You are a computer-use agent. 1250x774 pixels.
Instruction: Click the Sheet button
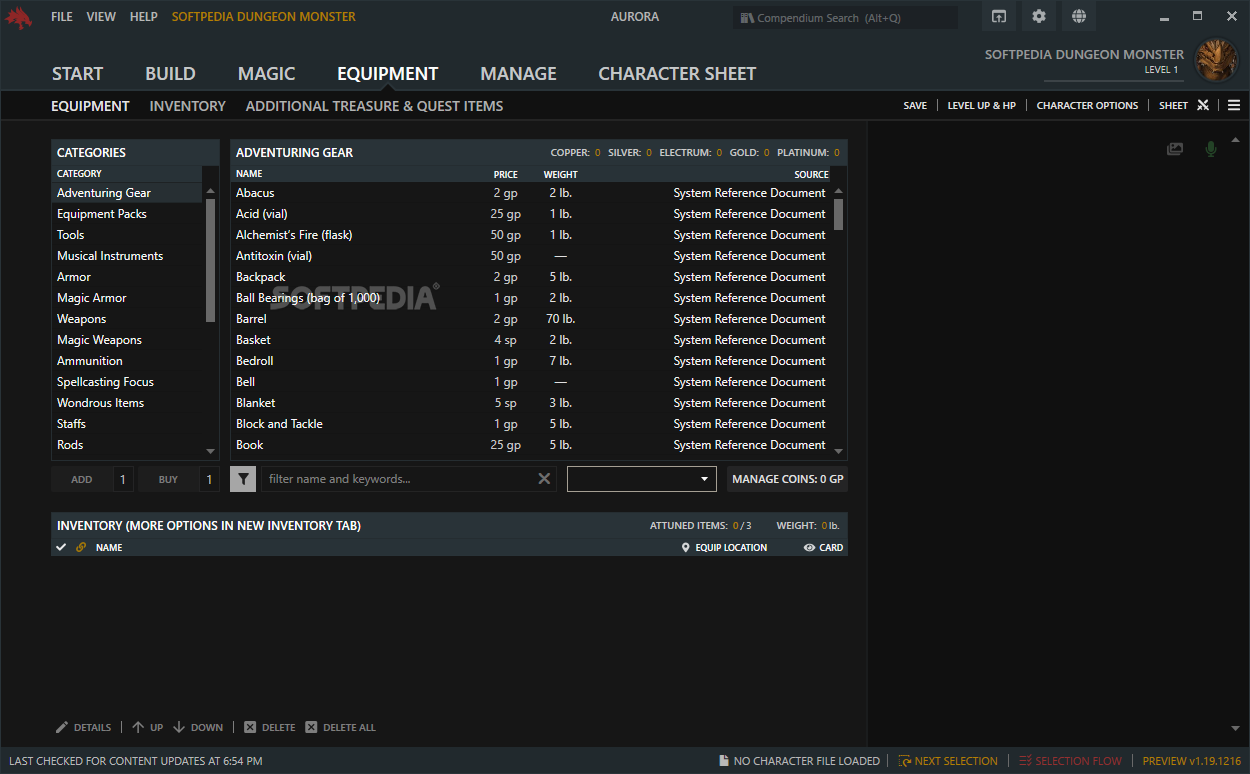point(1174,105)
